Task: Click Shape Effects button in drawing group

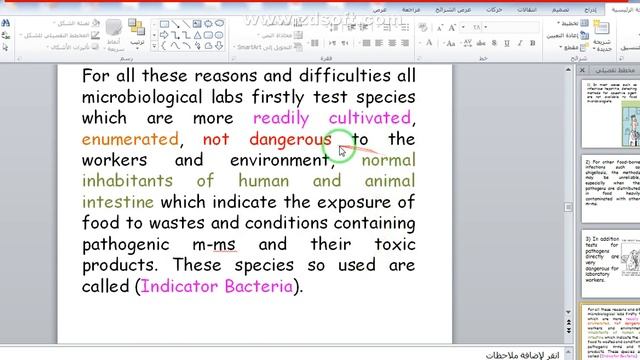Action: click(73, 47)
